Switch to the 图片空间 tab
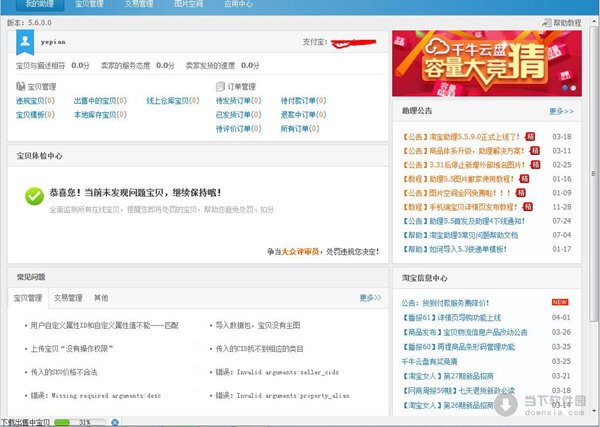600x427 pixels. (188, 4)
